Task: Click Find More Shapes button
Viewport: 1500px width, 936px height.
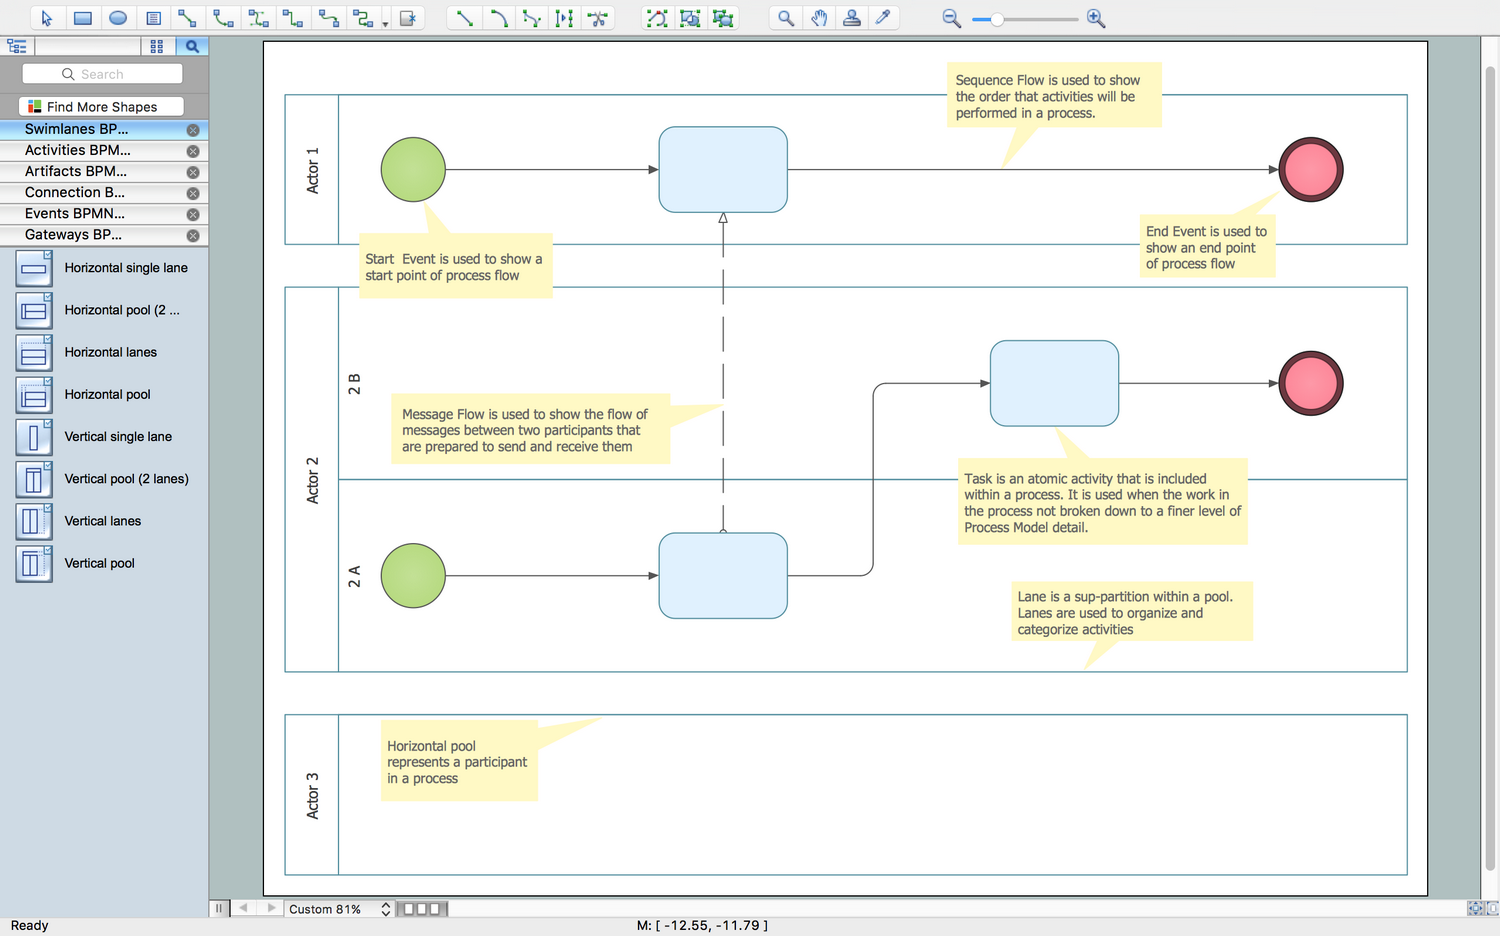Action: click(x=101, y=106)
